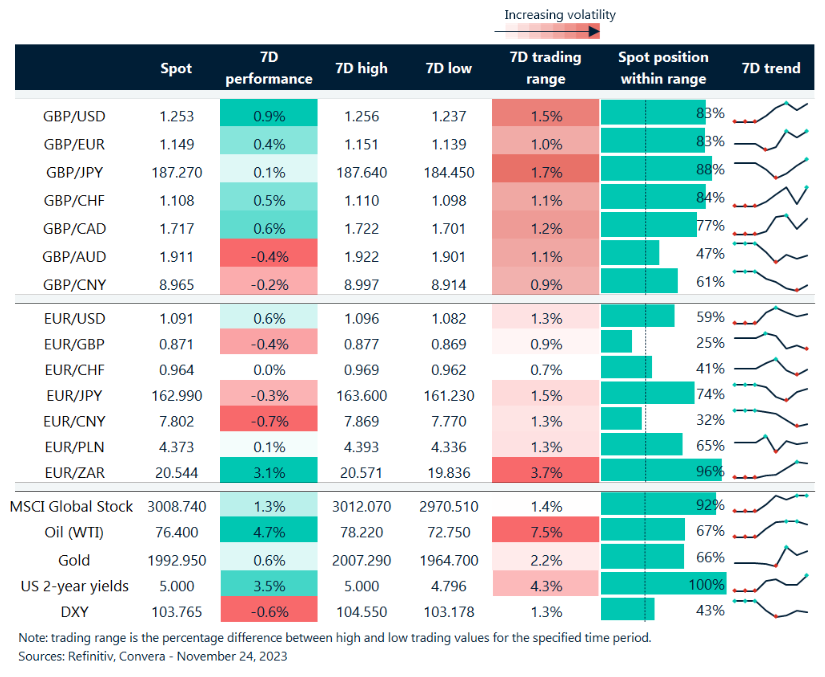Click the Spot position within range header
This screenshot has height=677, width=825.
[663, 68]
